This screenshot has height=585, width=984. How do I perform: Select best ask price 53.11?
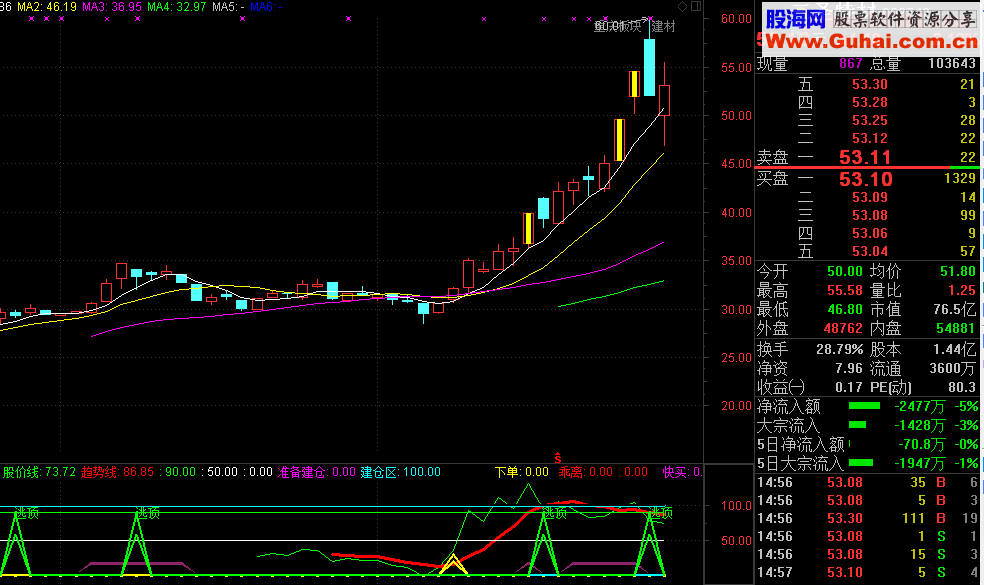click(865, 157)
